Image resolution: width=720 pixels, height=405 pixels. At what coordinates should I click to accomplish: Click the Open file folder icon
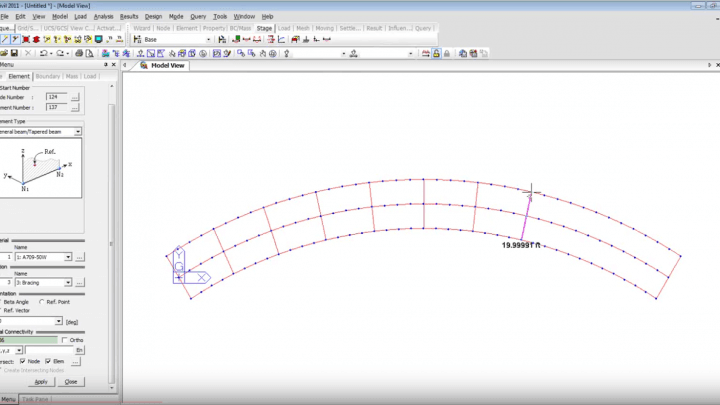4,54
